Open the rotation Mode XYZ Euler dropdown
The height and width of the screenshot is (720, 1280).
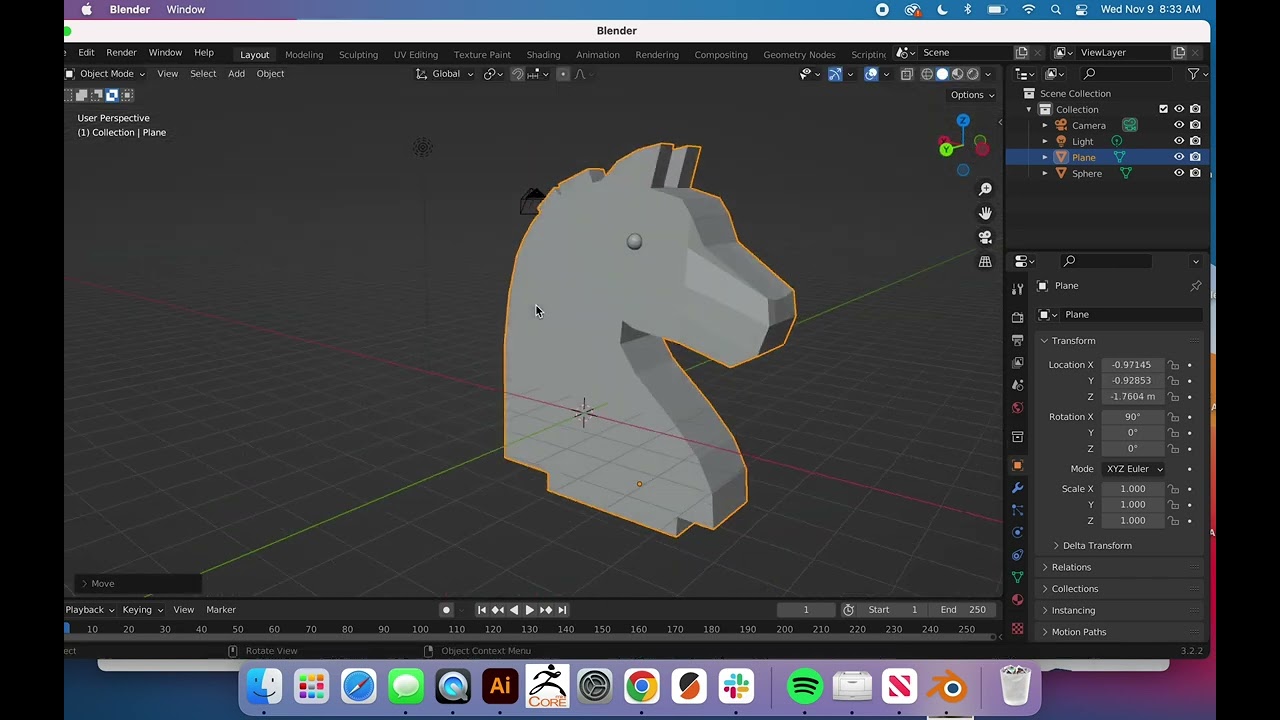tap(1133, 469)
